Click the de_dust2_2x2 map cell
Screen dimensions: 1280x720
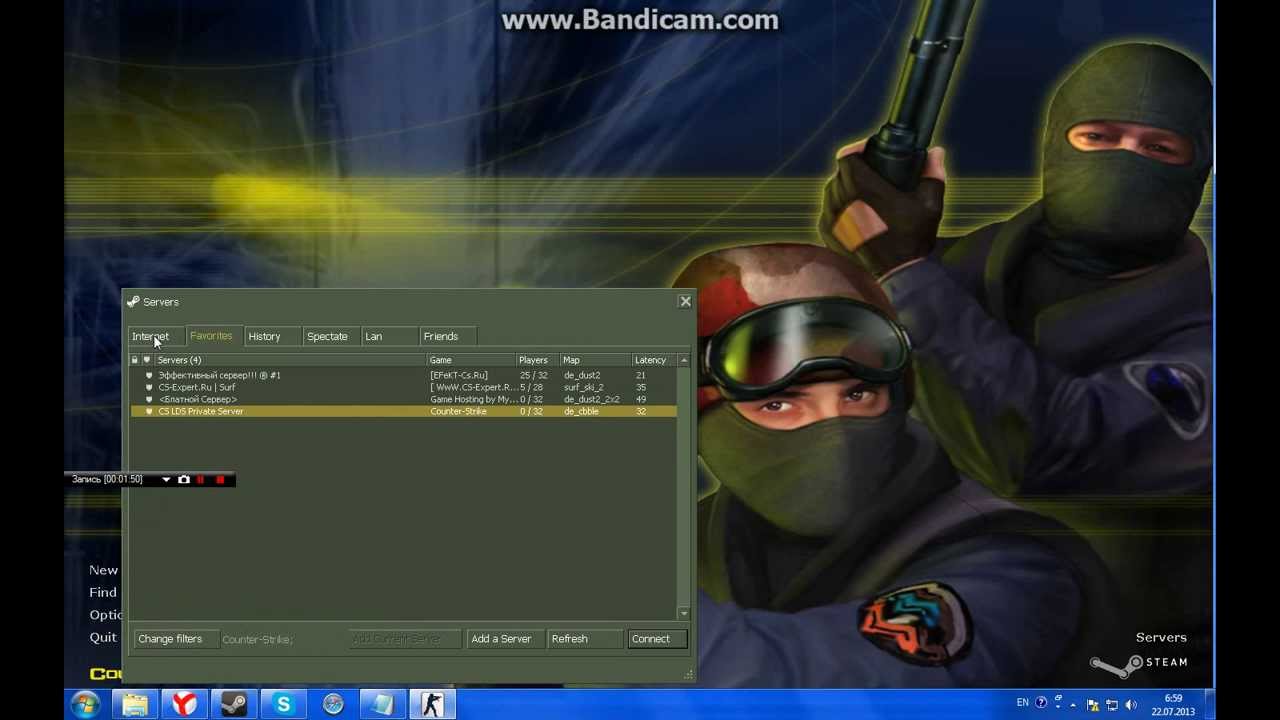tap(592, 399)
